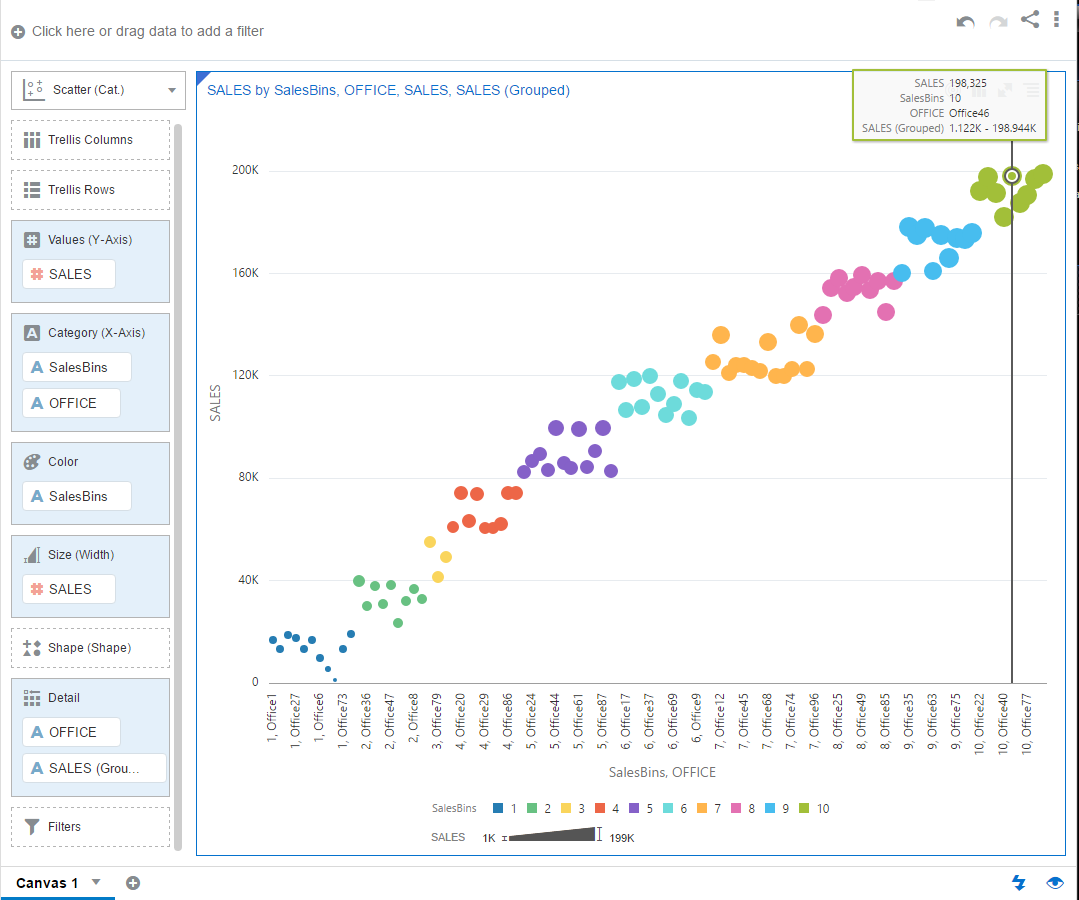Screen dimensions: 1079x900
Task: Click the left panel vertical scrollbar
Action: point(178,487)
